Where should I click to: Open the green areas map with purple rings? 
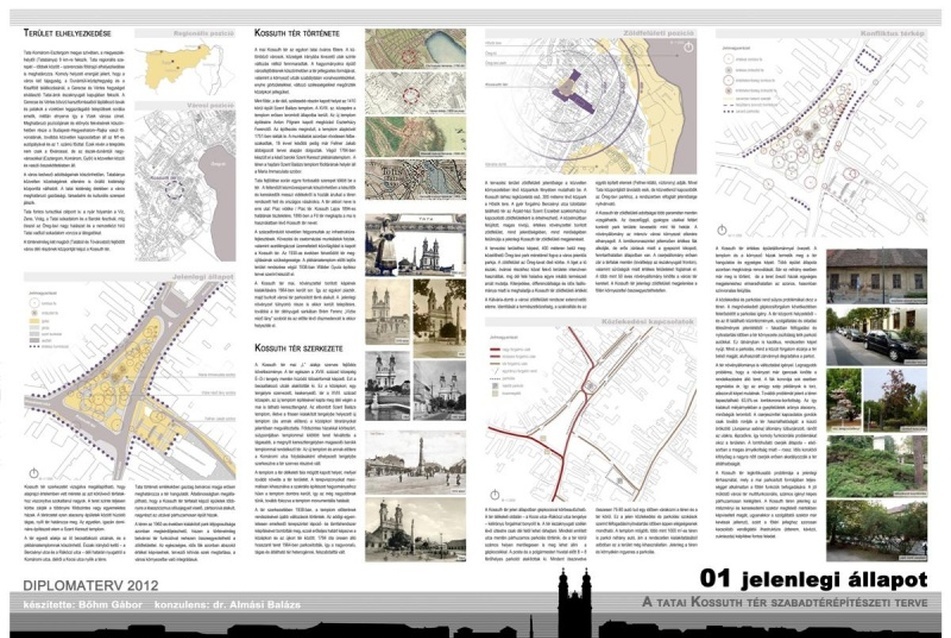pyautogui.click(x=591, y=107)
